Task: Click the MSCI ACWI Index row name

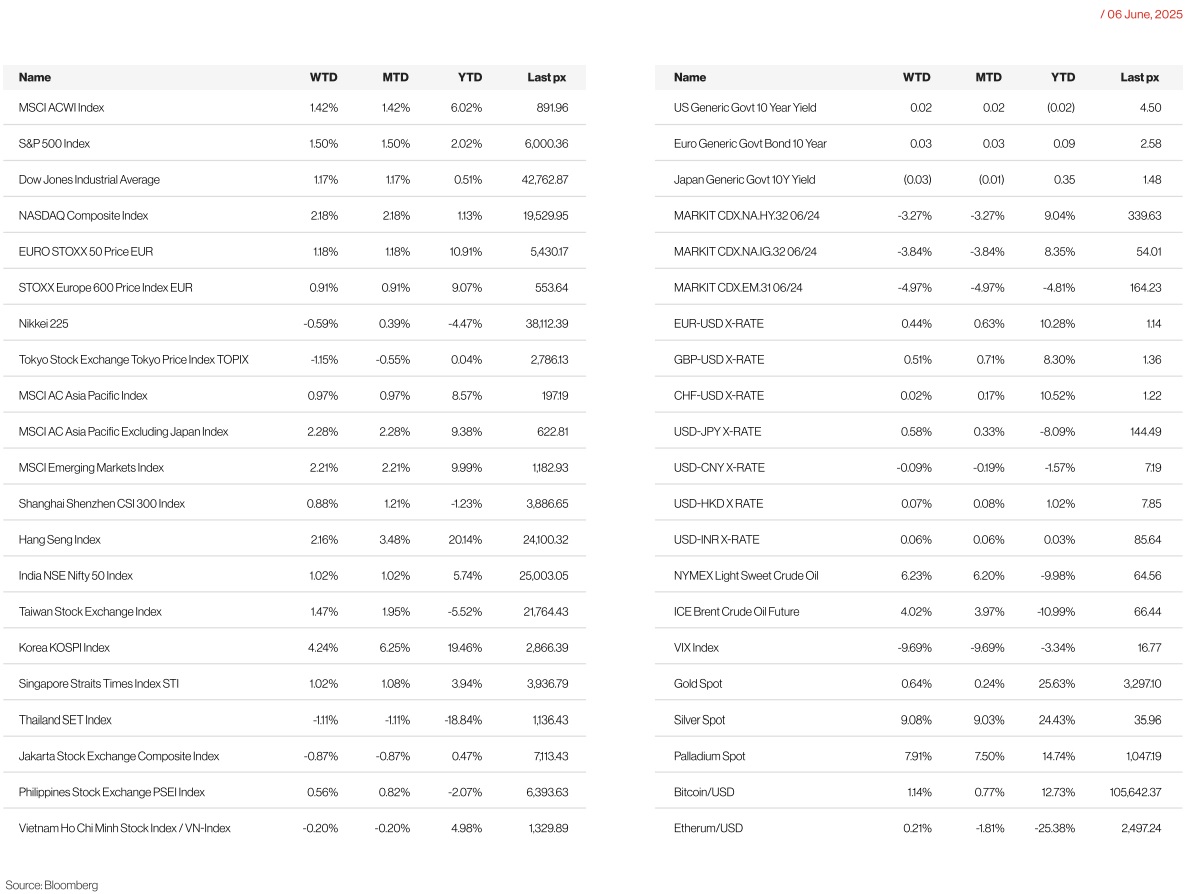Action: [61, 108]
